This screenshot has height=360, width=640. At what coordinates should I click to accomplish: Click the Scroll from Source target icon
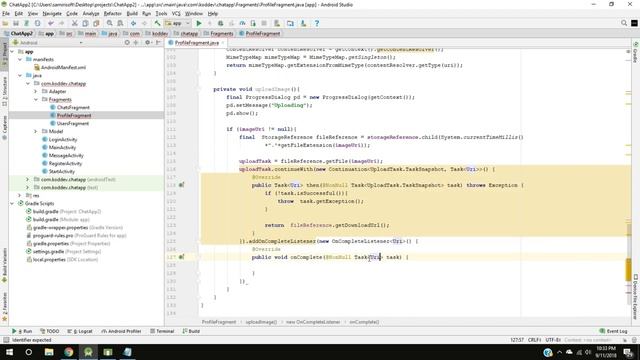[127, 42]
